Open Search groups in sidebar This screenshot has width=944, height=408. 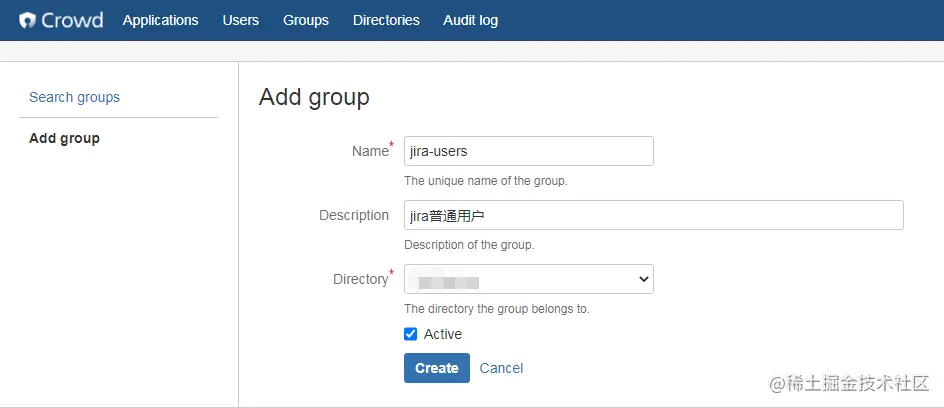point(74,97)
